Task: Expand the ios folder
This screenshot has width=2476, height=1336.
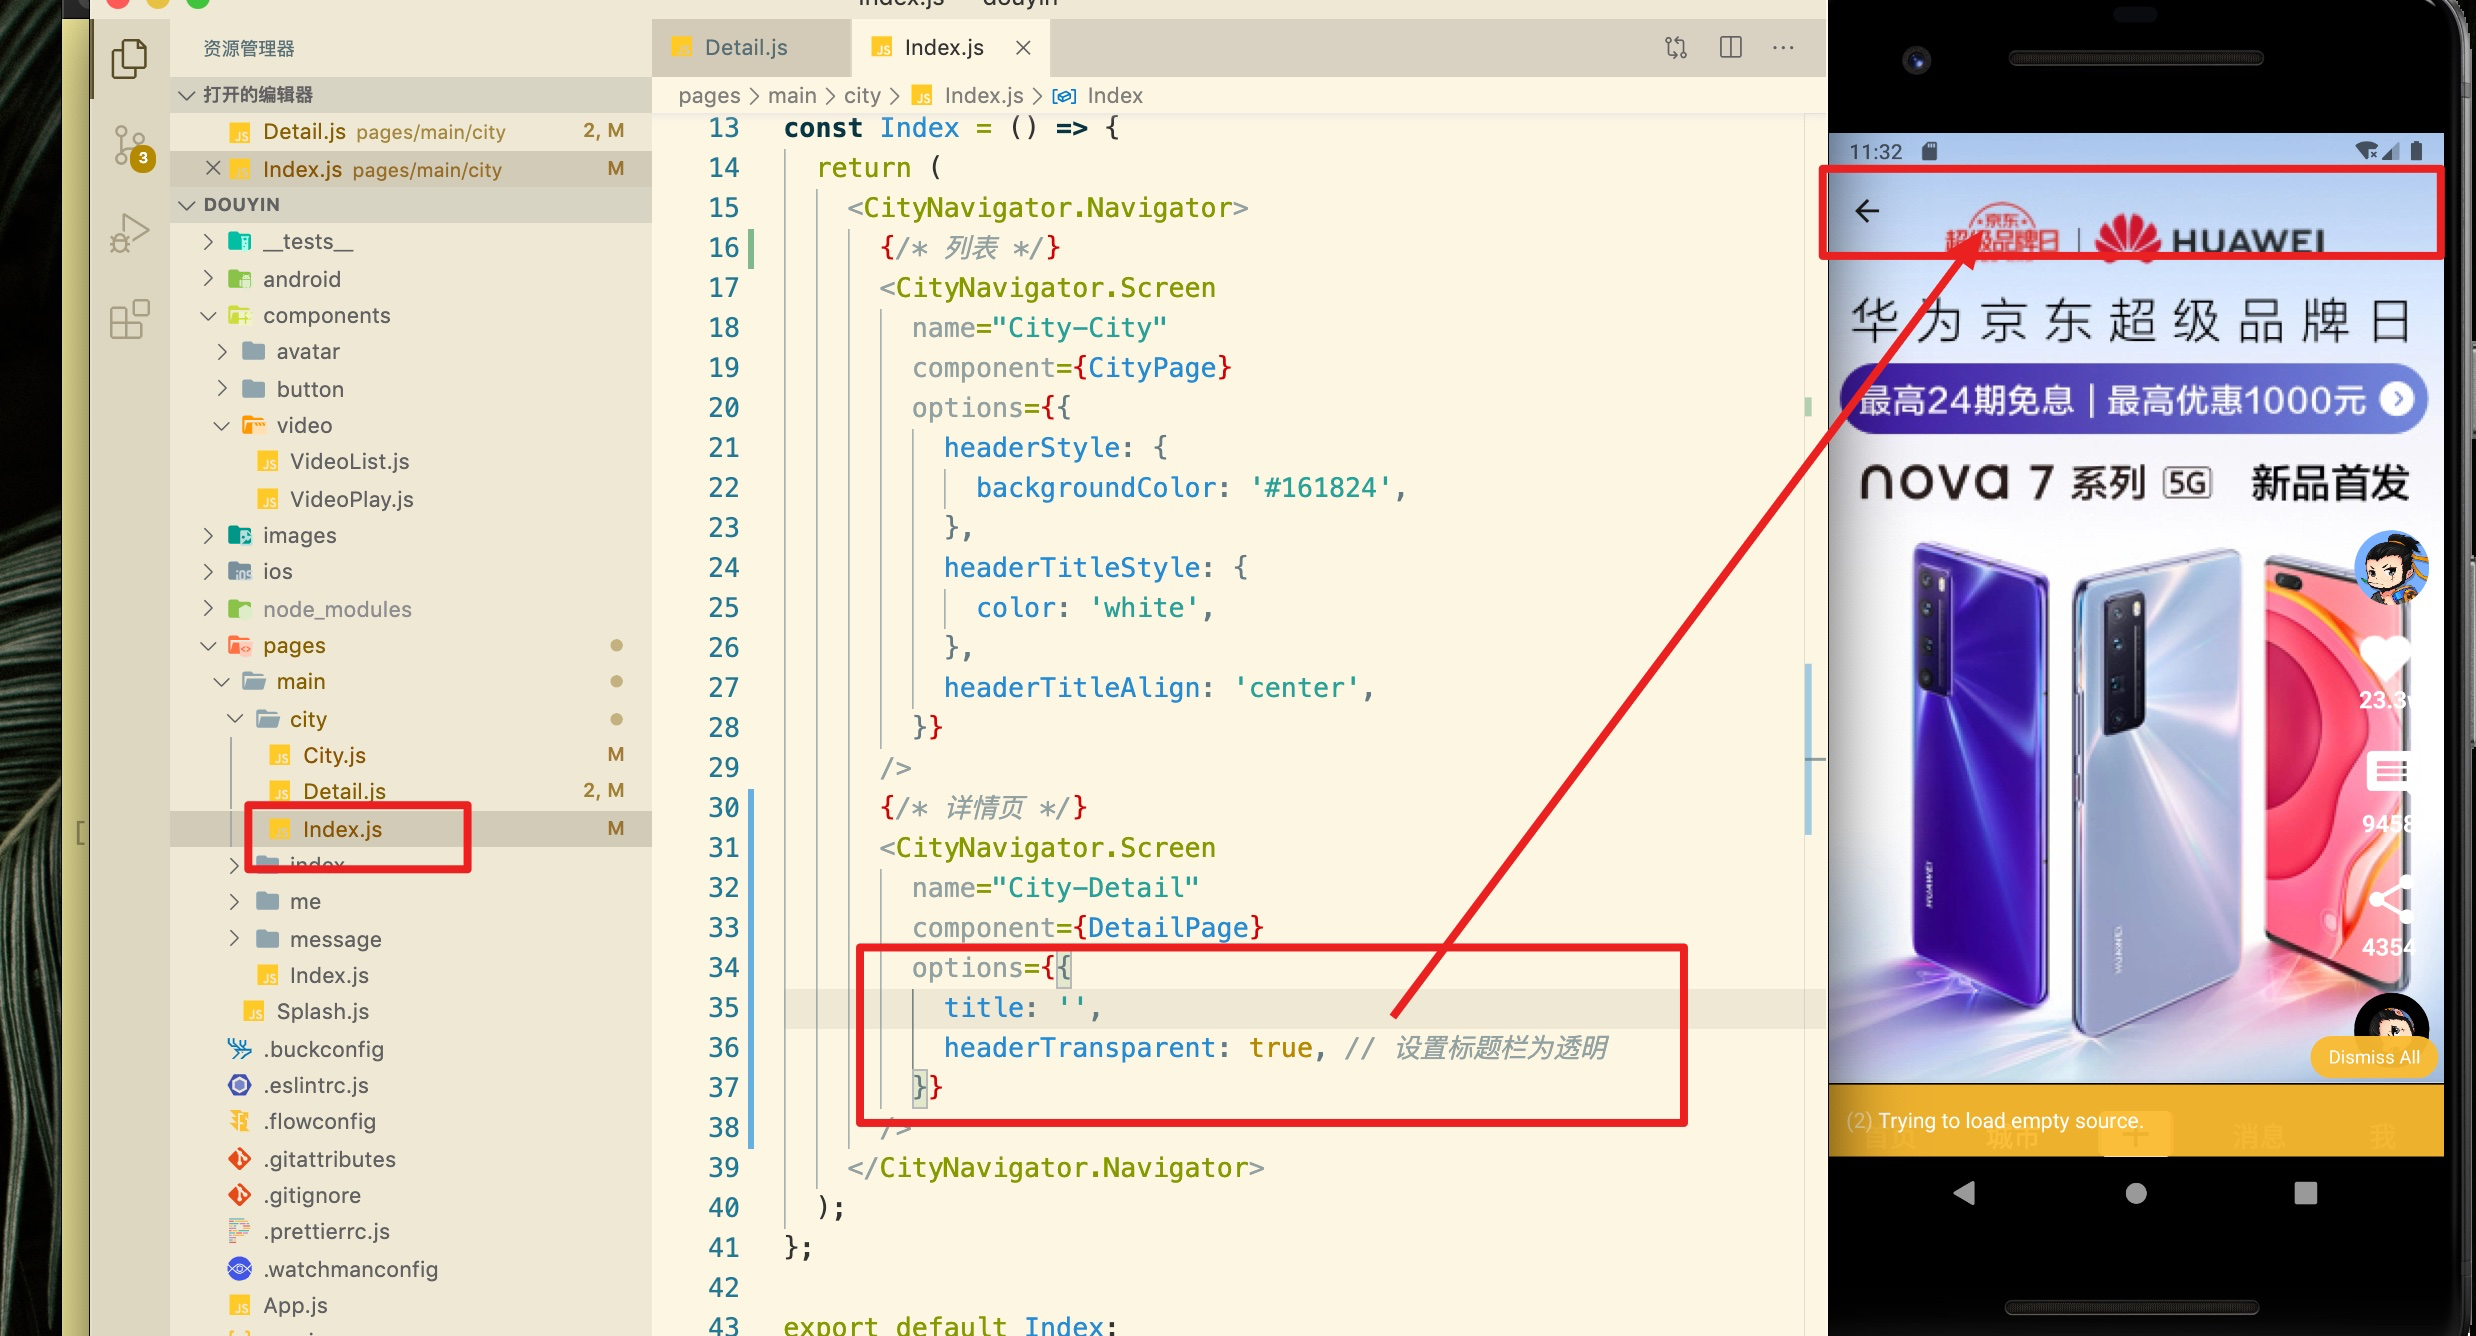Action: point(208,571)
